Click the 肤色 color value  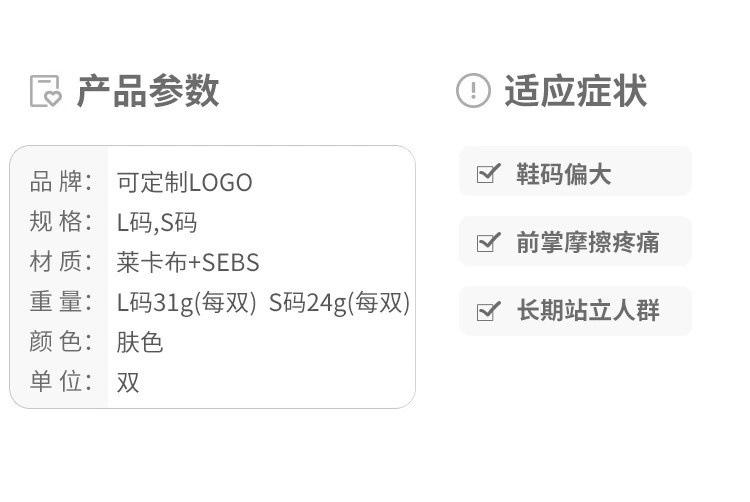140,342
